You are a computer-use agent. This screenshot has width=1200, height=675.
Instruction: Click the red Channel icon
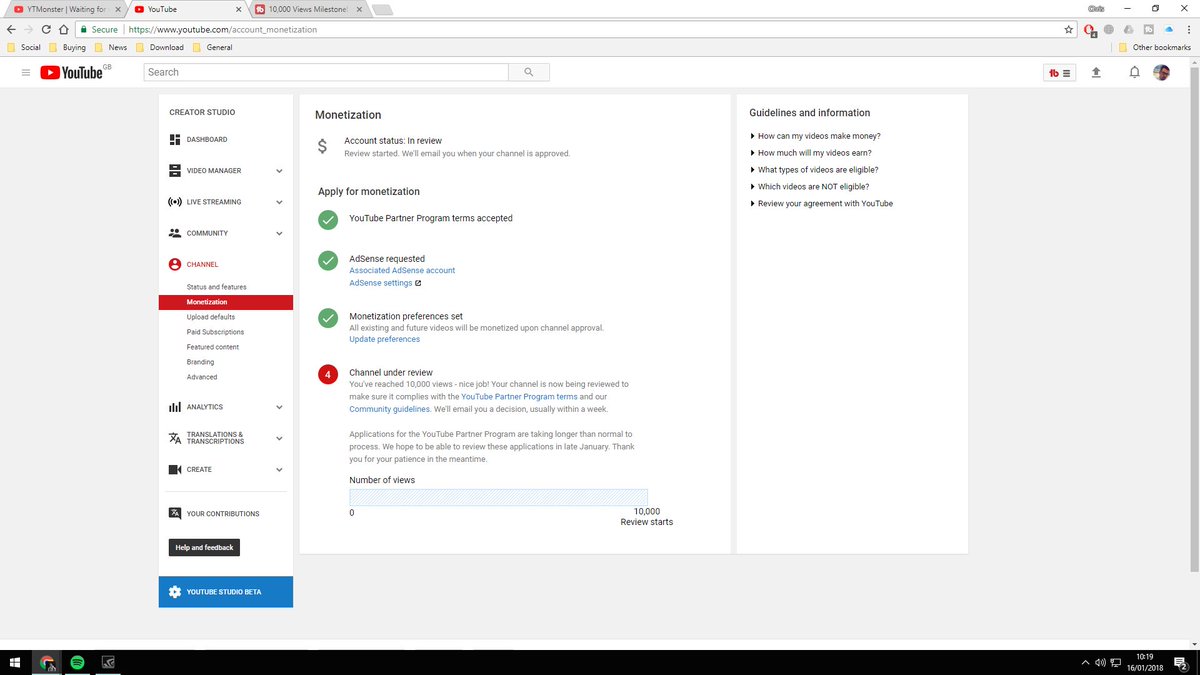click(175, 264)
